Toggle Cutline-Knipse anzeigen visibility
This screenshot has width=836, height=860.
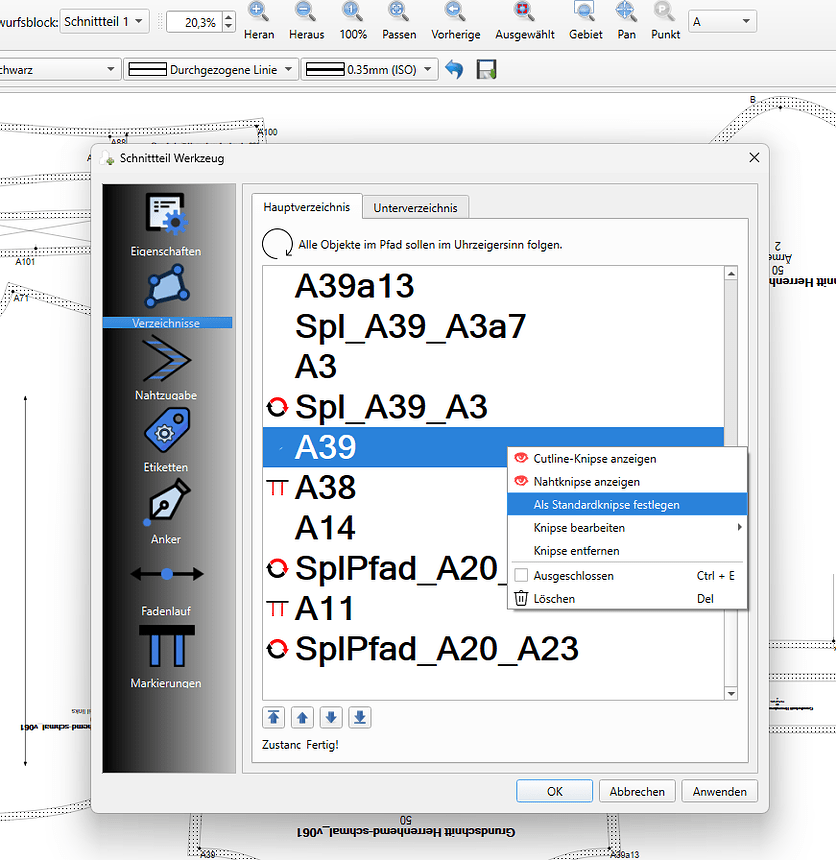pyautogui.click(x=627, y=459)
